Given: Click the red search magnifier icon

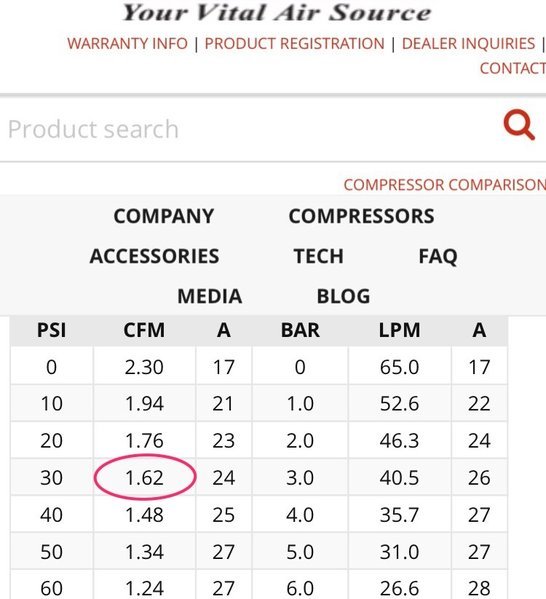Looking at the screenshot, I should pos(519,125).
